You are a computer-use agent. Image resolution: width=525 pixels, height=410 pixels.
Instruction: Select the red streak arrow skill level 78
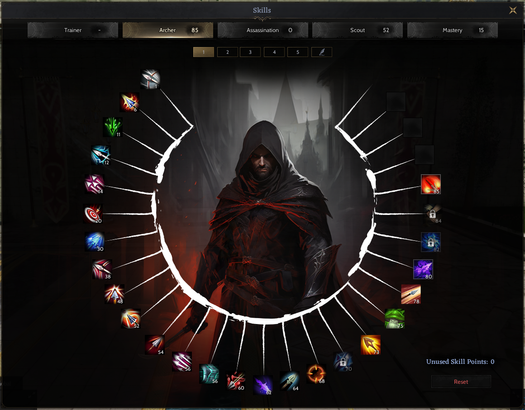click(x=411, y=294)
